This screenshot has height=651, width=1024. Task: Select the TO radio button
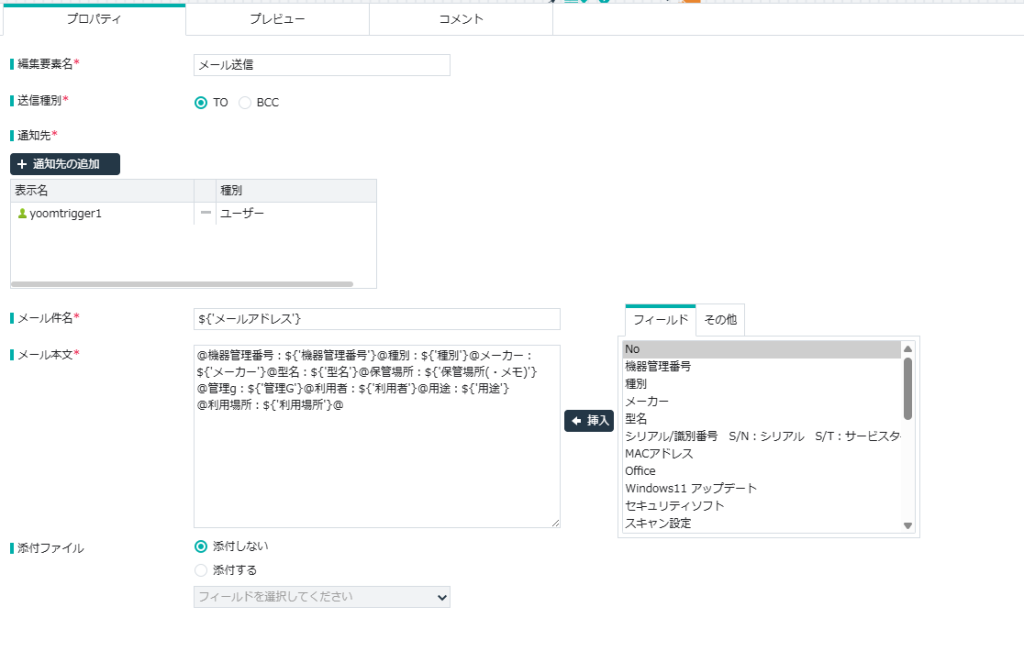point(201,102)
